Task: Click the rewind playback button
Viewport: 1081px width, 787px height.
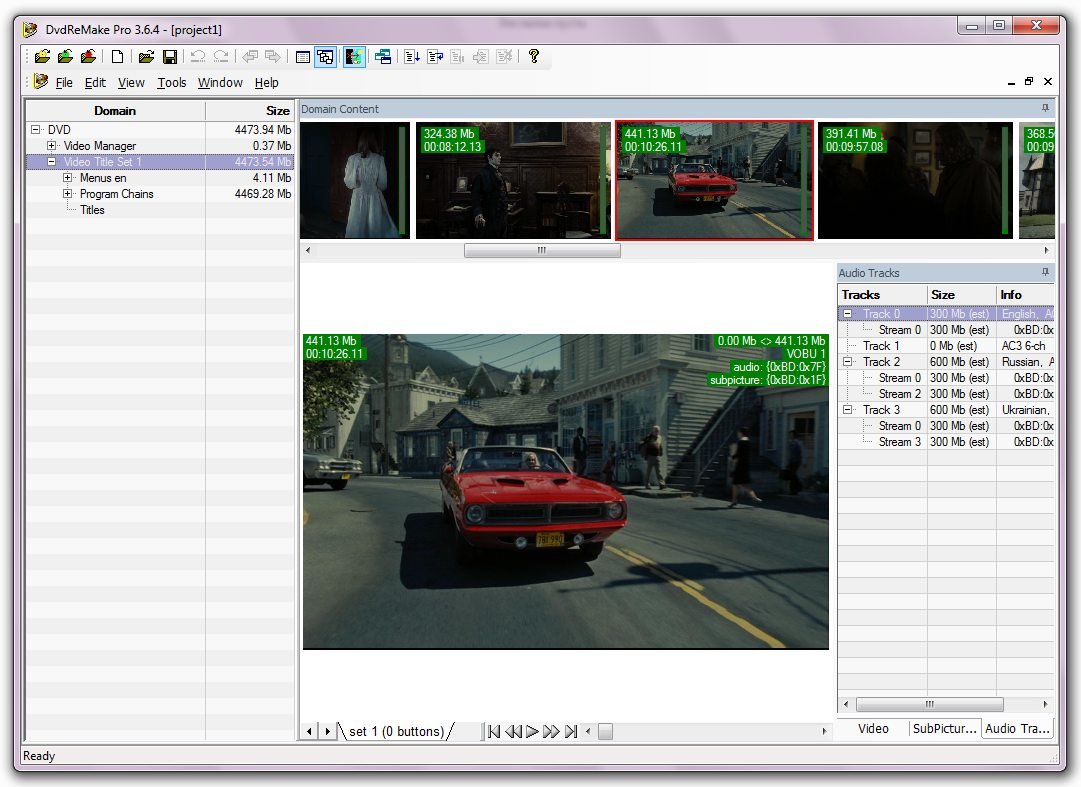Action: click(513, 732)
